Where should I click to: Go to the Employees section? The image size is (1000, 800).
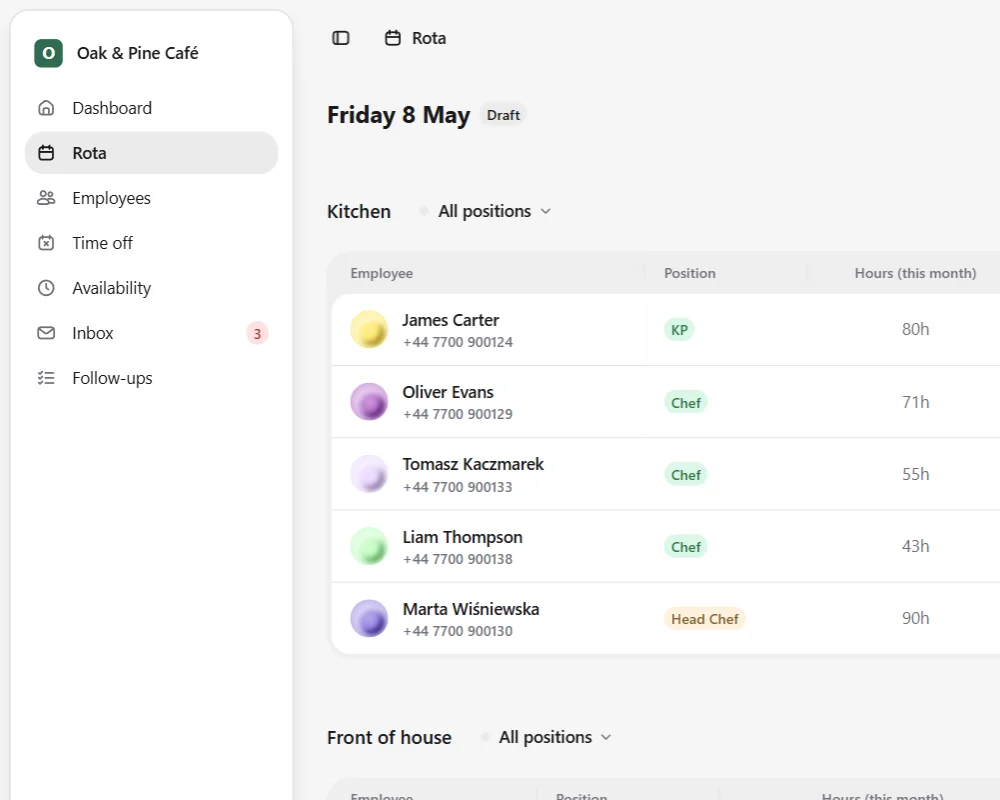coord(151,198)
